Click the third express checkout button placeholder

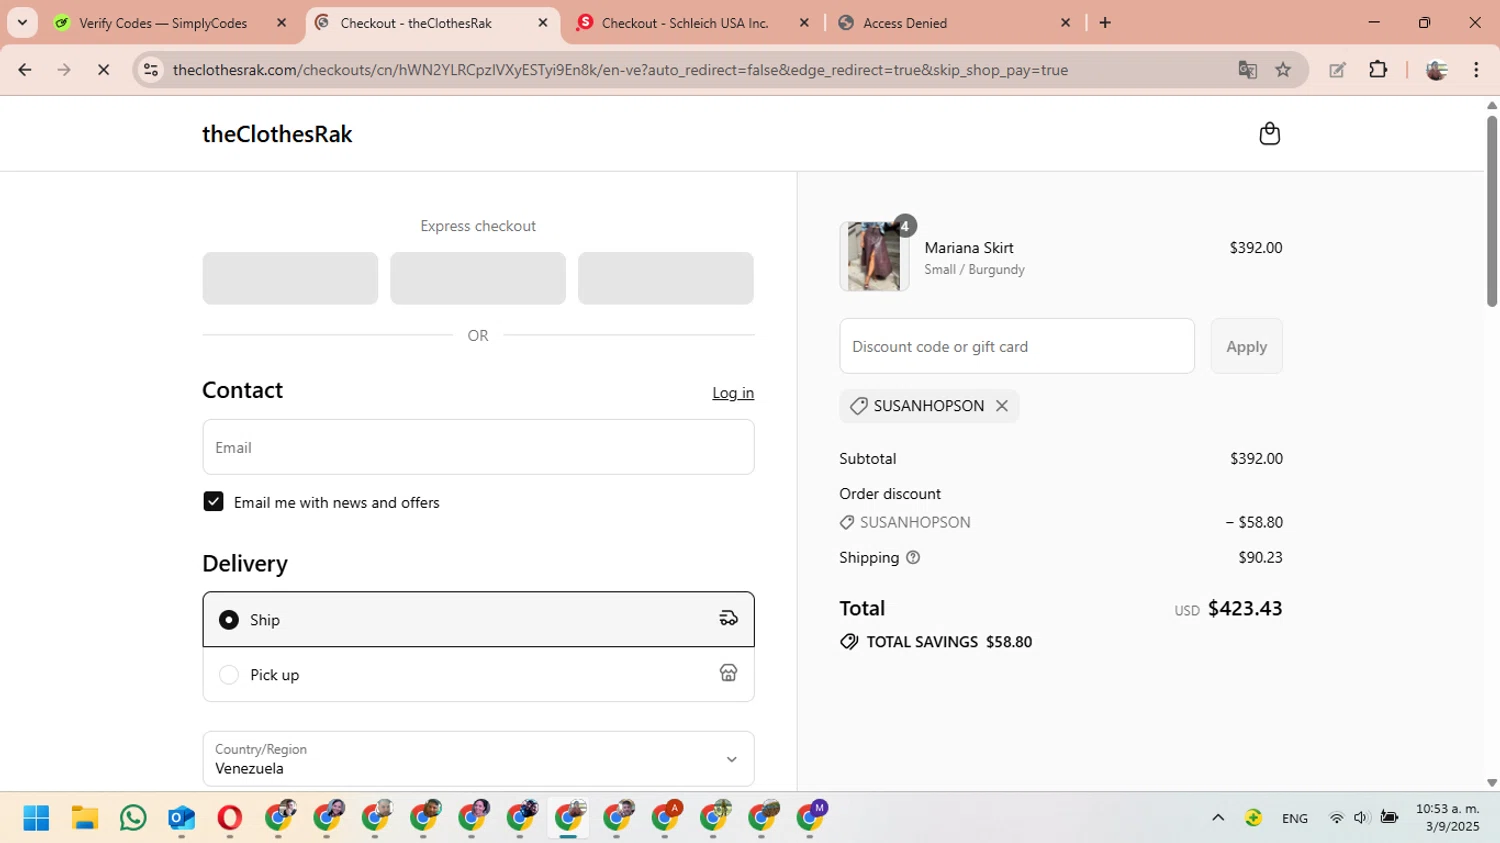point(666,278)
